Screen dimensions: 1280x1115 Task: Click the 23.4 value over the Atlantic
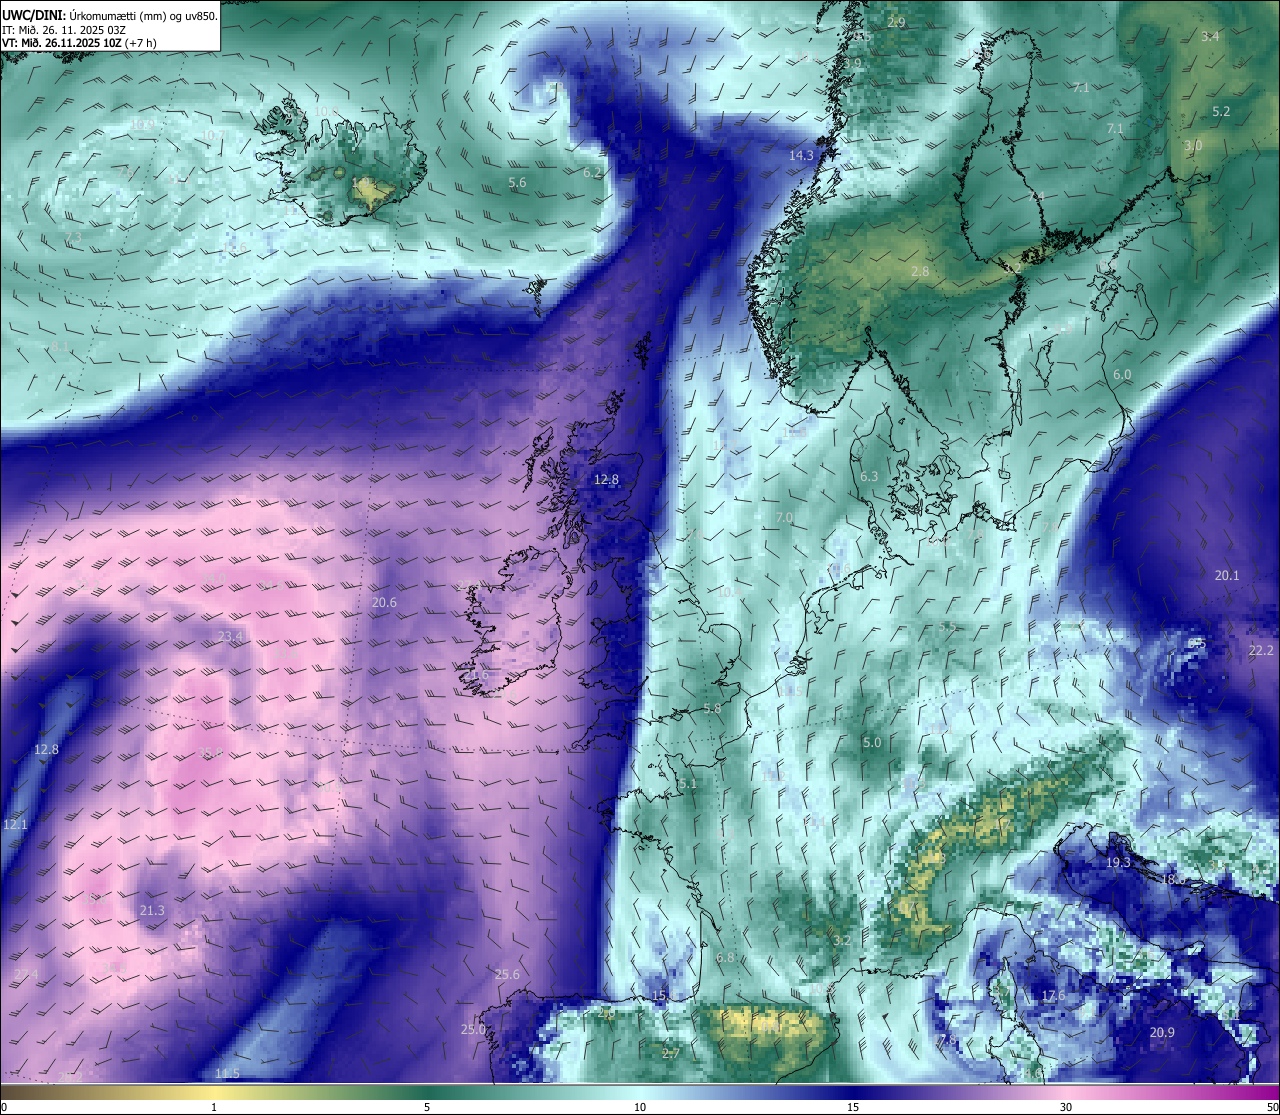pos(231,637)
